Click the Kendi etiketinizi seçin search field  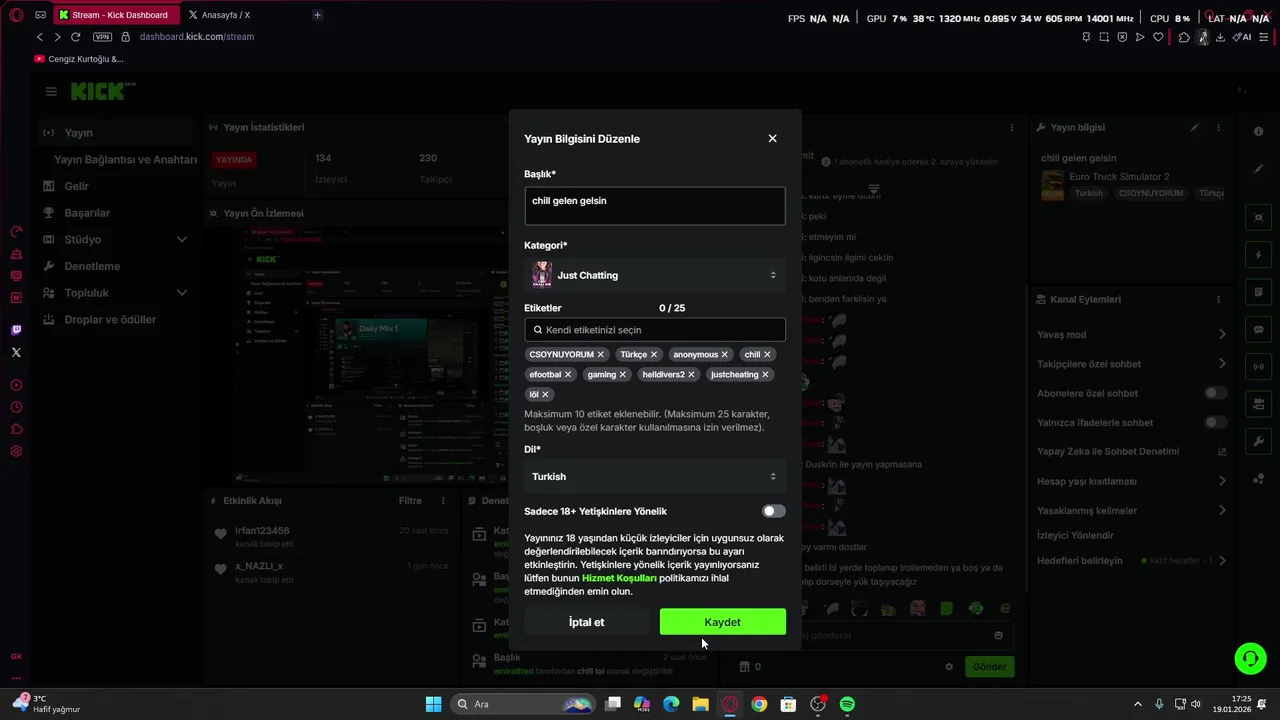click(655, 330)
